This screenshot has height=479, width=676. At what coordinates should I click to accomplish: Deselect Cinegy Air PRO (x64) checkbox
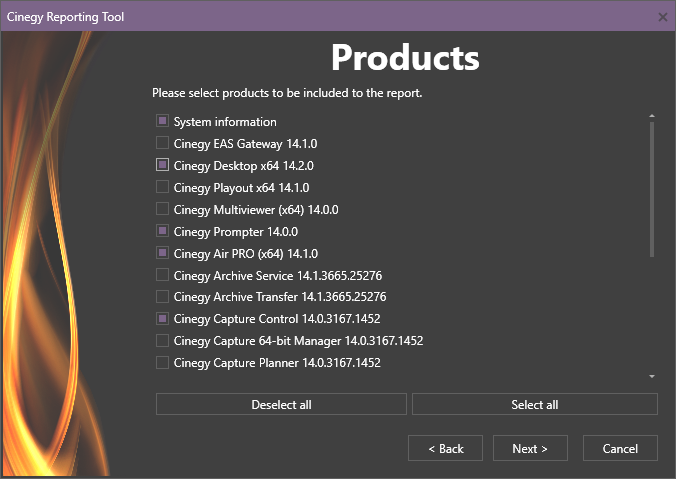pos(162,253)
